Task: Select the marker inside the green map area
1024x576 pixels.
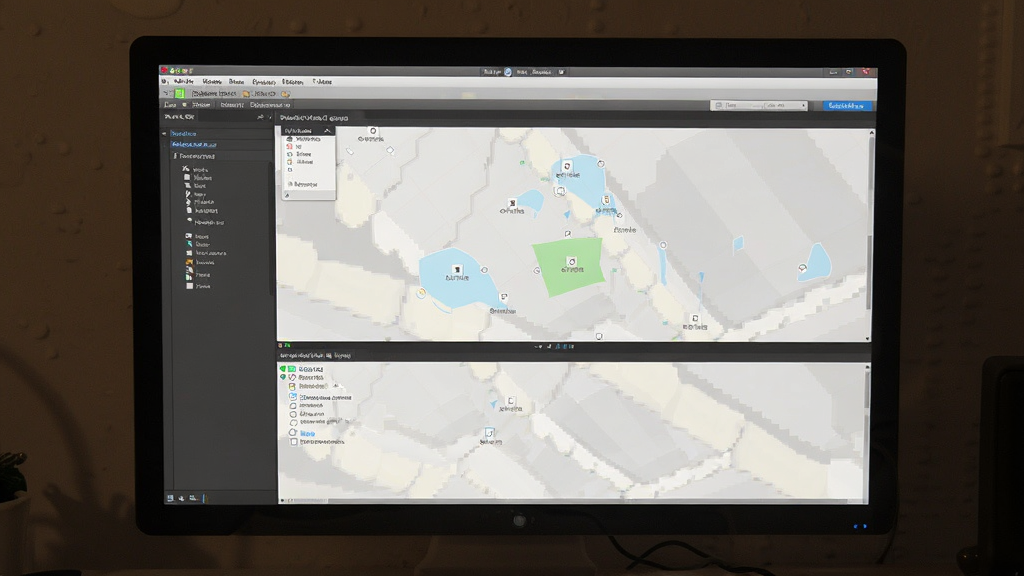Action: tap(571, 262)
